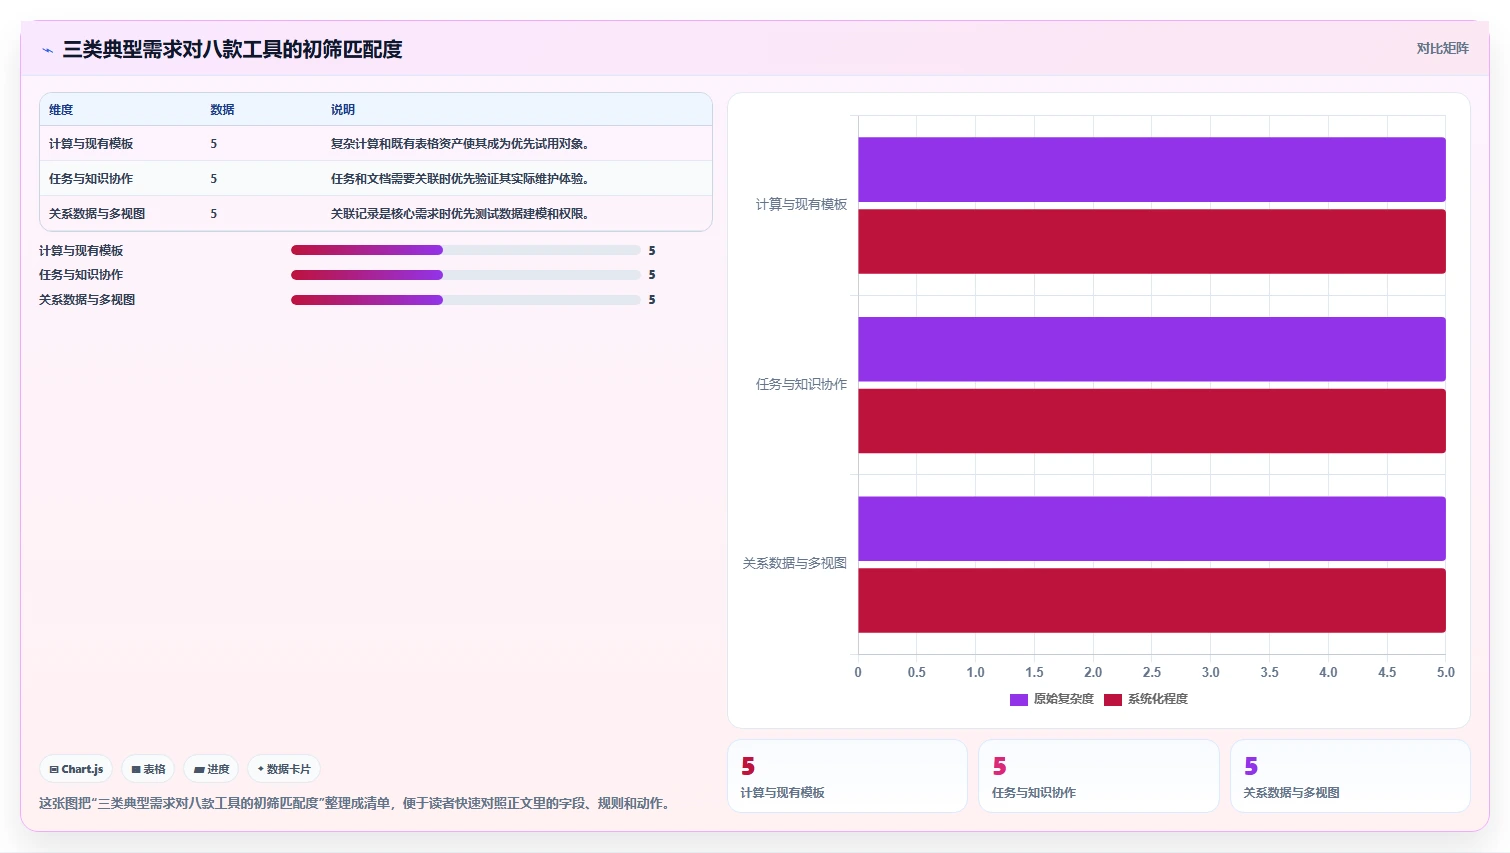
Task: Click the 2.5 x-axis tick label
Action: click(1152, 673)
